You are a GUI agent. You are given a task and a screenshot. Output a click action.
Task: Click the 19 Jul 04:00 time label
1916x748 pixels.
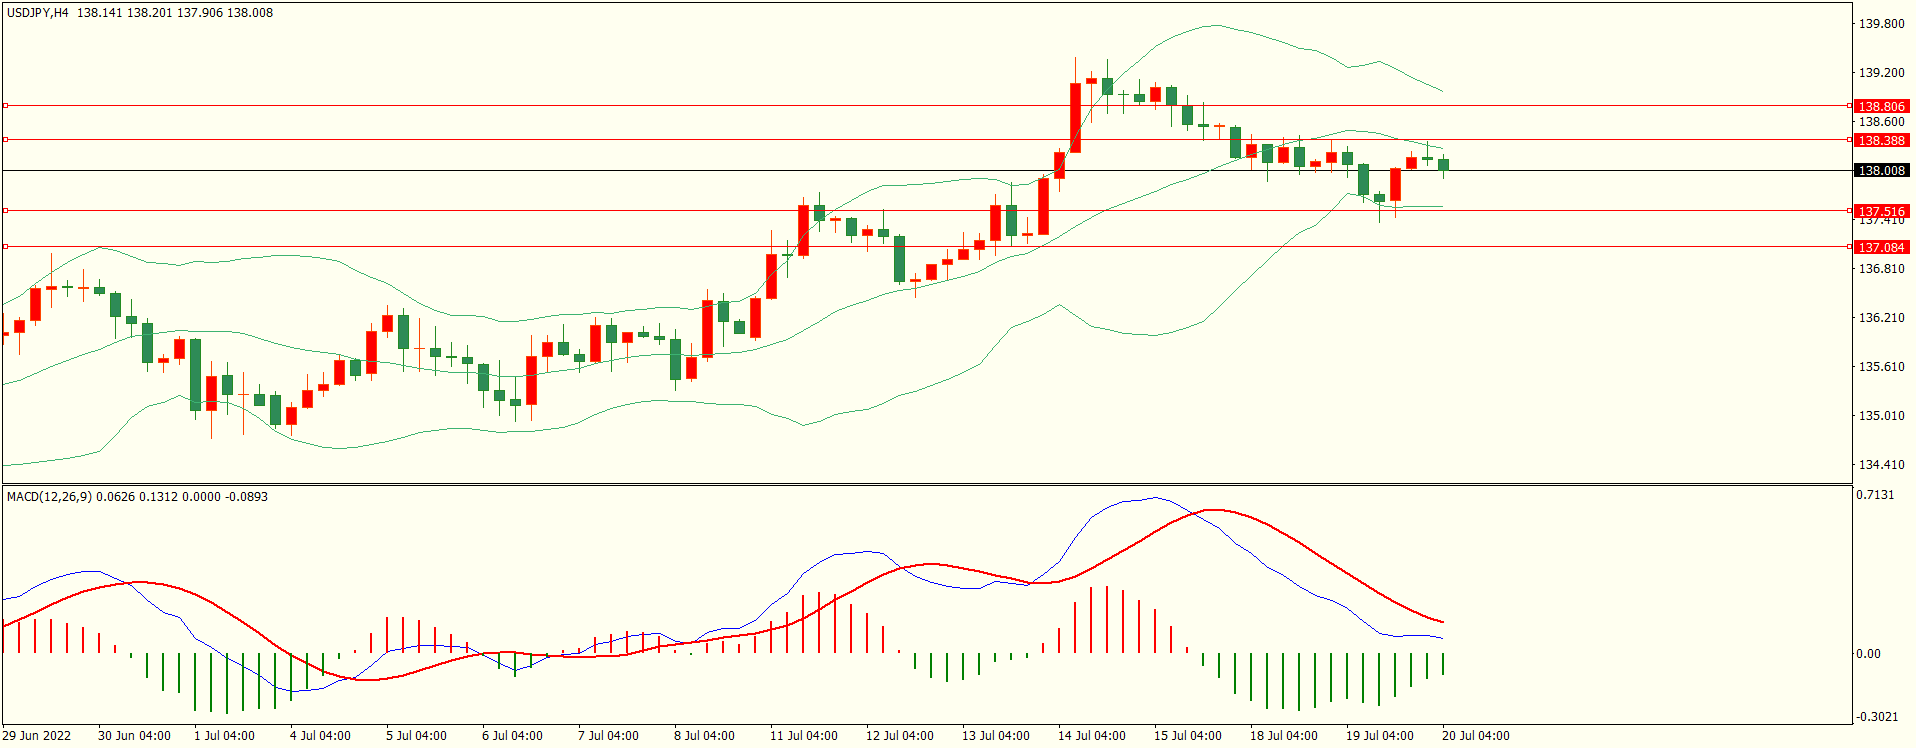(1380, 736)
